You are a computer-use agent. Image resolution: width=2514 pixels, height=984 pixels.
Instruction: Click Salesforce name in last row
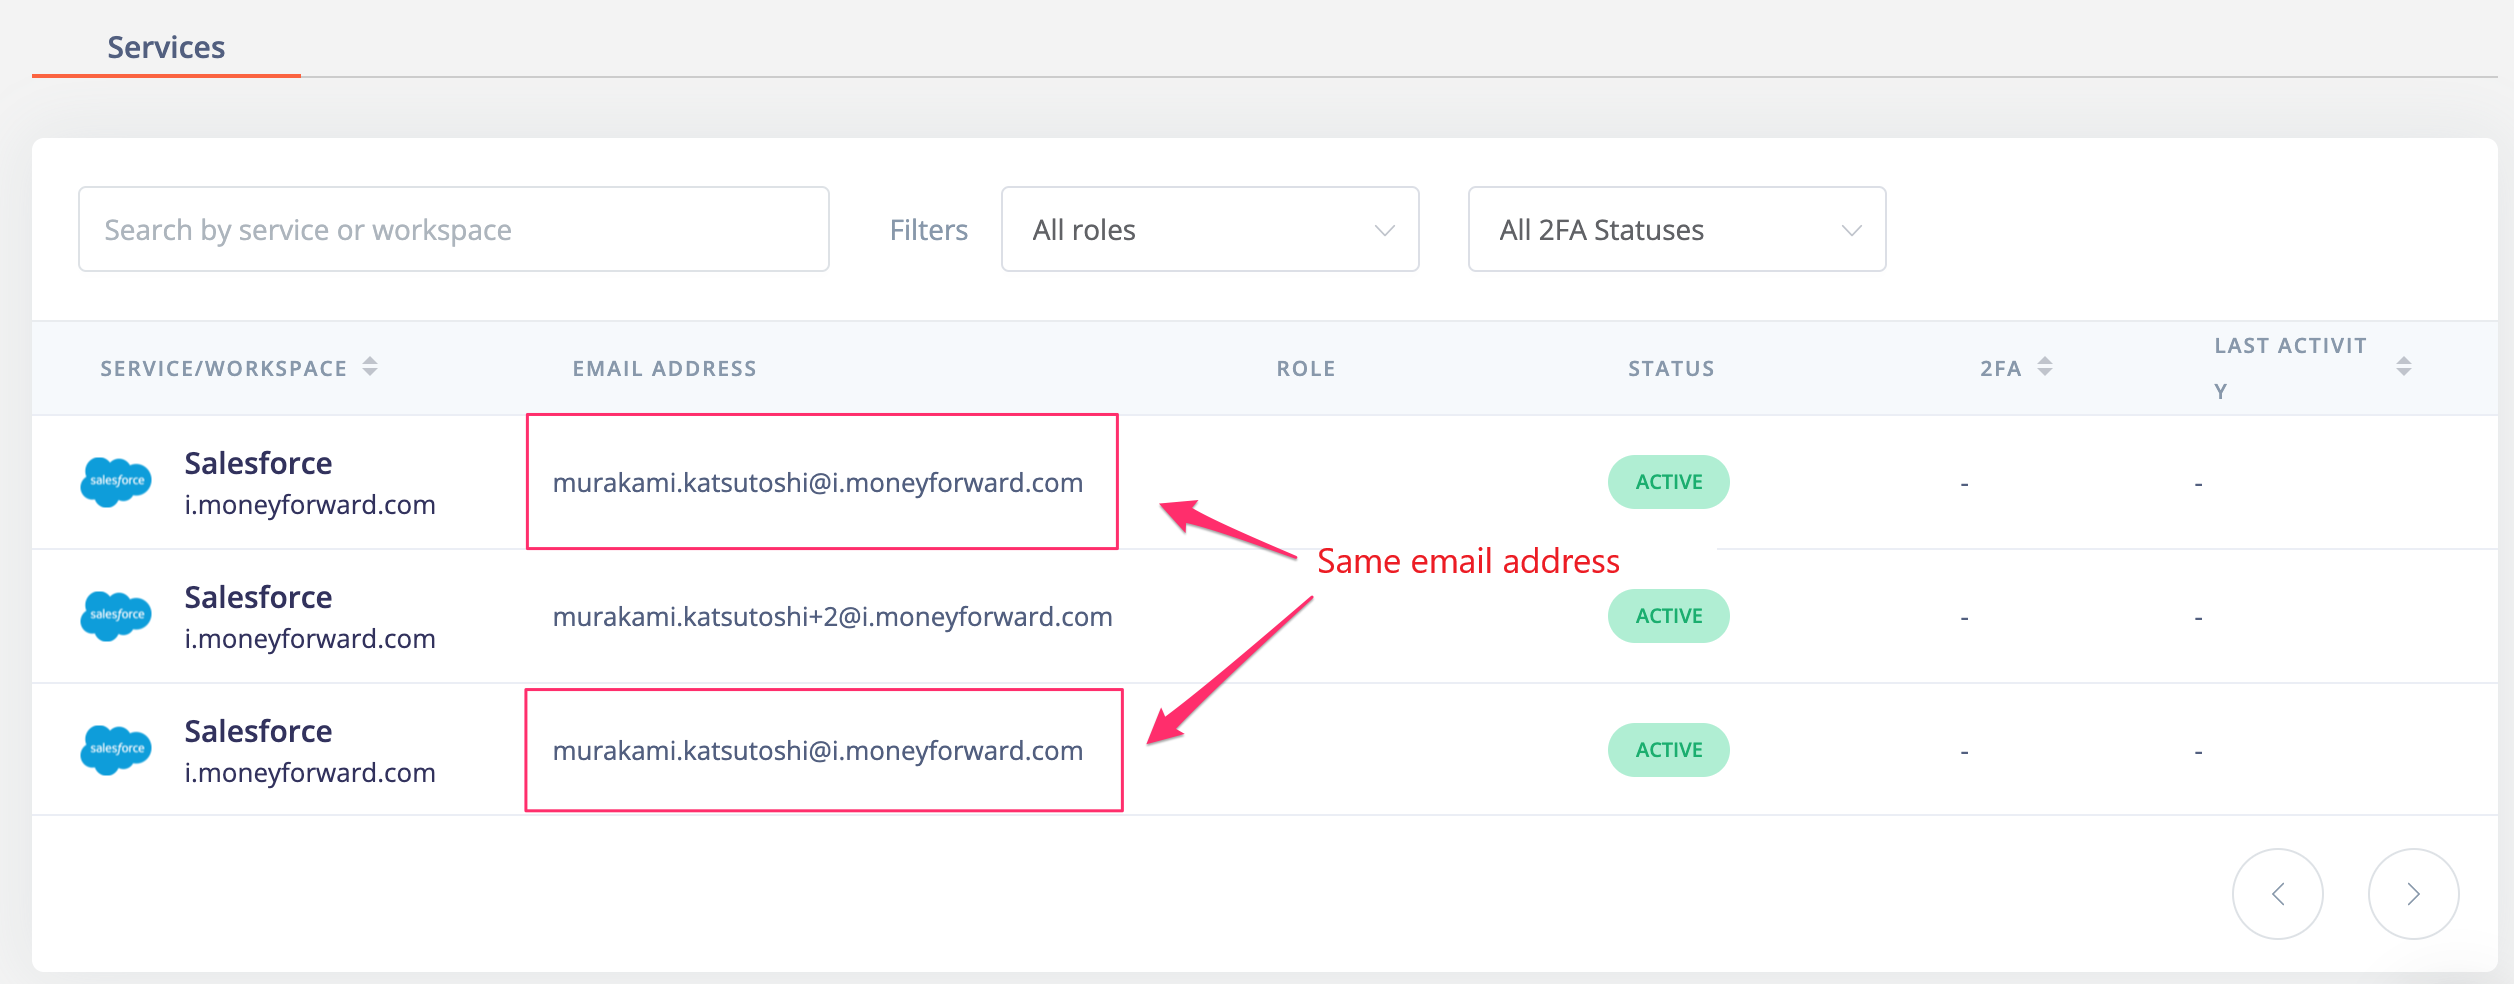[258, 731]
